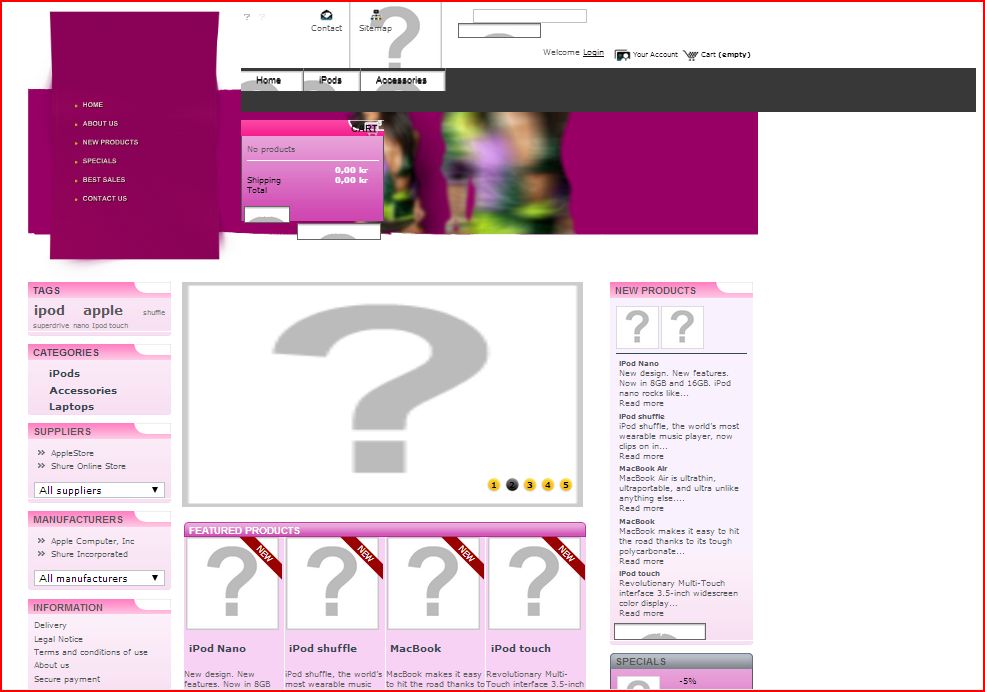Screen dimensions: 985x692
Task: Open Terms and conditions of use
Action: [91, 652]
